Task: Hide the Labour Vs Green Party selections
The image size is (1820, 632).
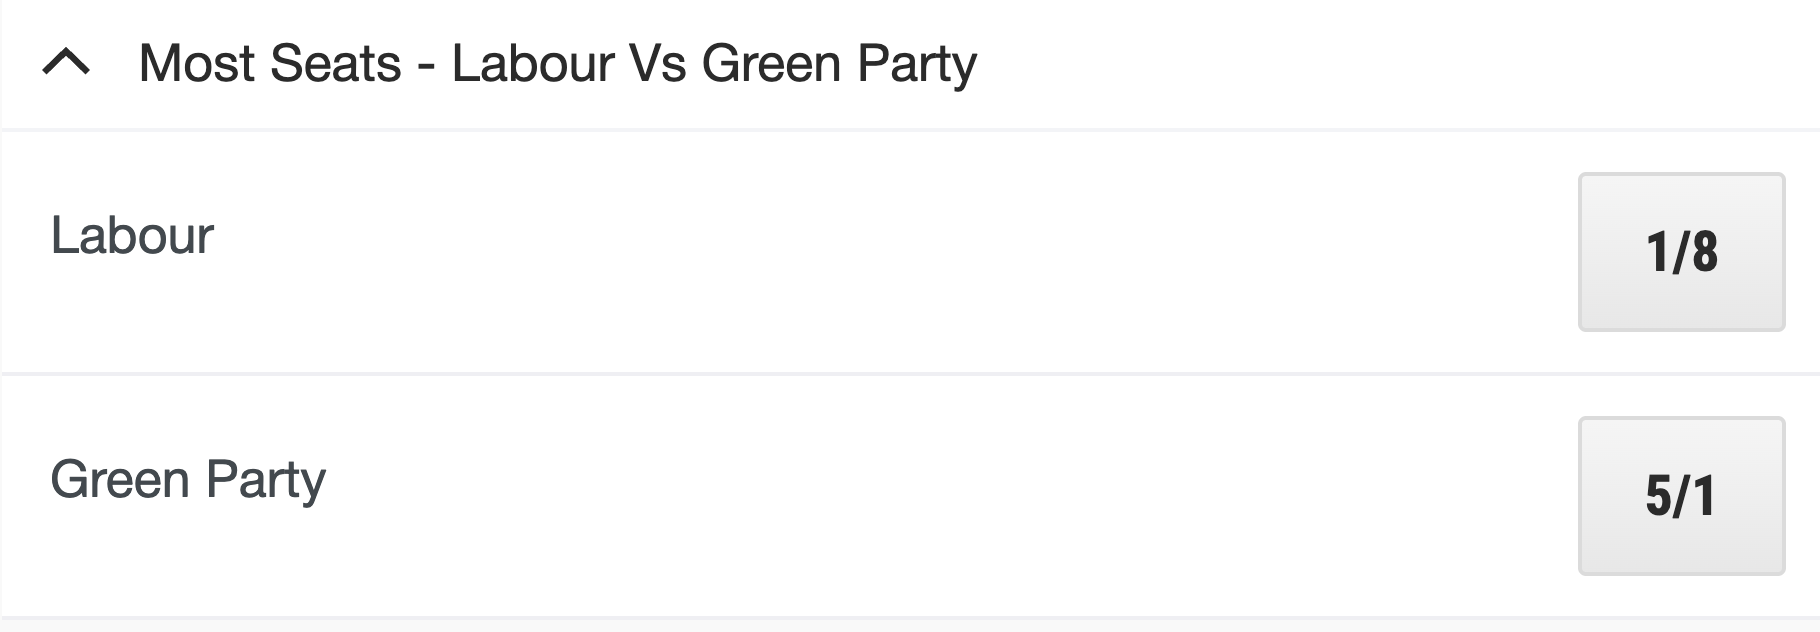Action: coord(66,64)
